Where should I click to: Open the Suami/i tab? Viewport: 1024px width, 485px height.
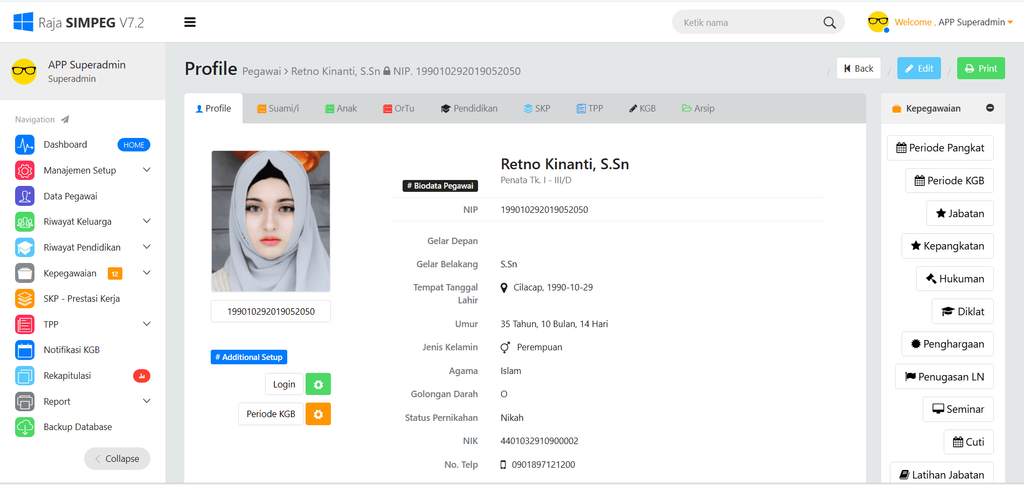coord(278,108)
